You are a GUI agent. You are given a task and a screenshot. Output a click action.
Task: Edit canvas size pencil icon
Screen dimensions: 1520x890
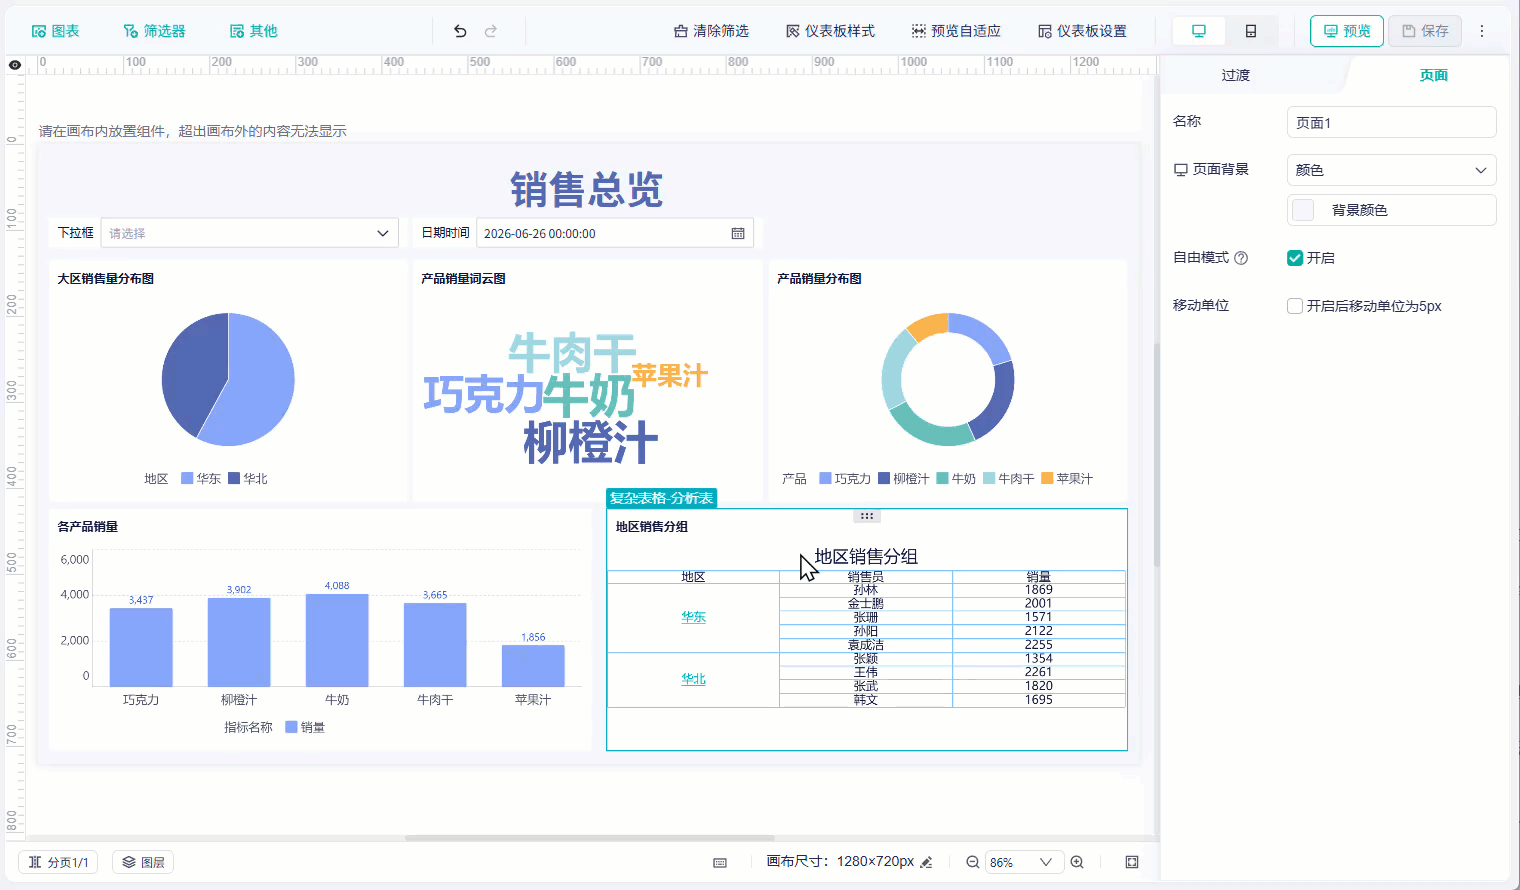pos(926,862)
